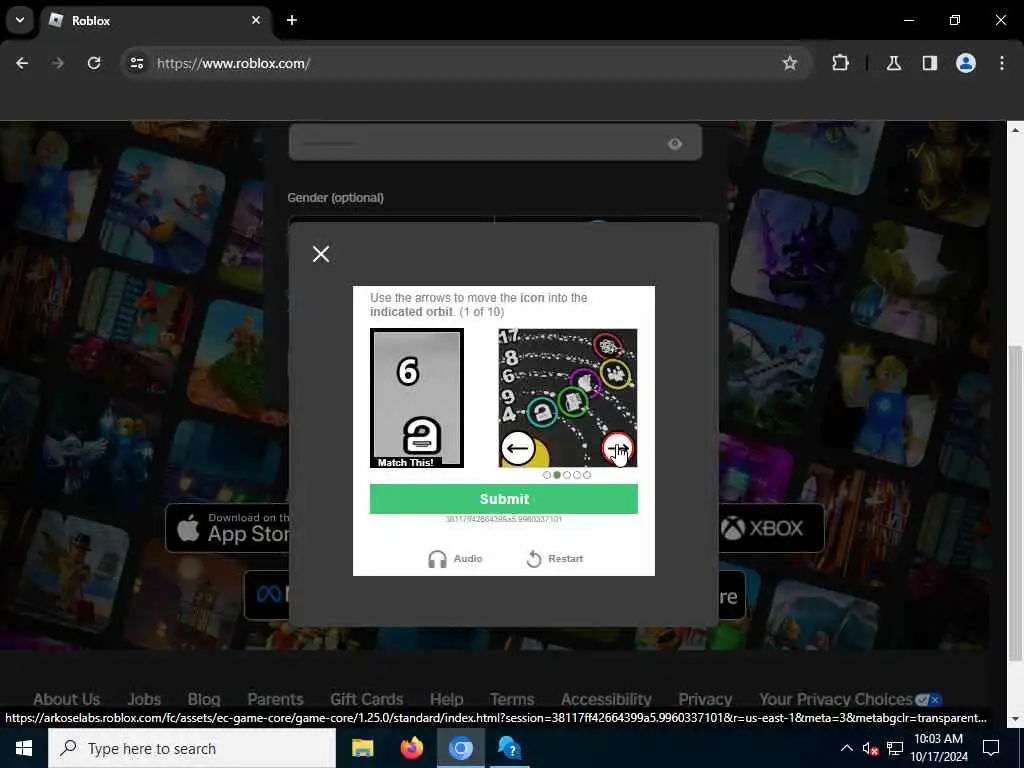
Task: Click the left arrow in the orbit puzzle
Action: point(518,449)
